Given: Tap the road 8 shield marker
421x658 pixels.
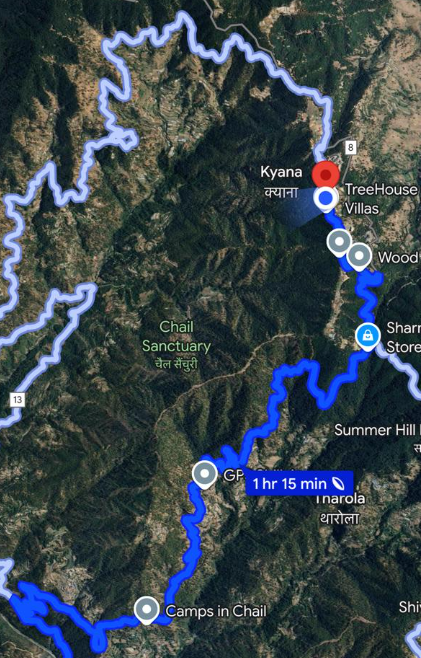Looking at the screenshot, I should (x=350, y=147).
